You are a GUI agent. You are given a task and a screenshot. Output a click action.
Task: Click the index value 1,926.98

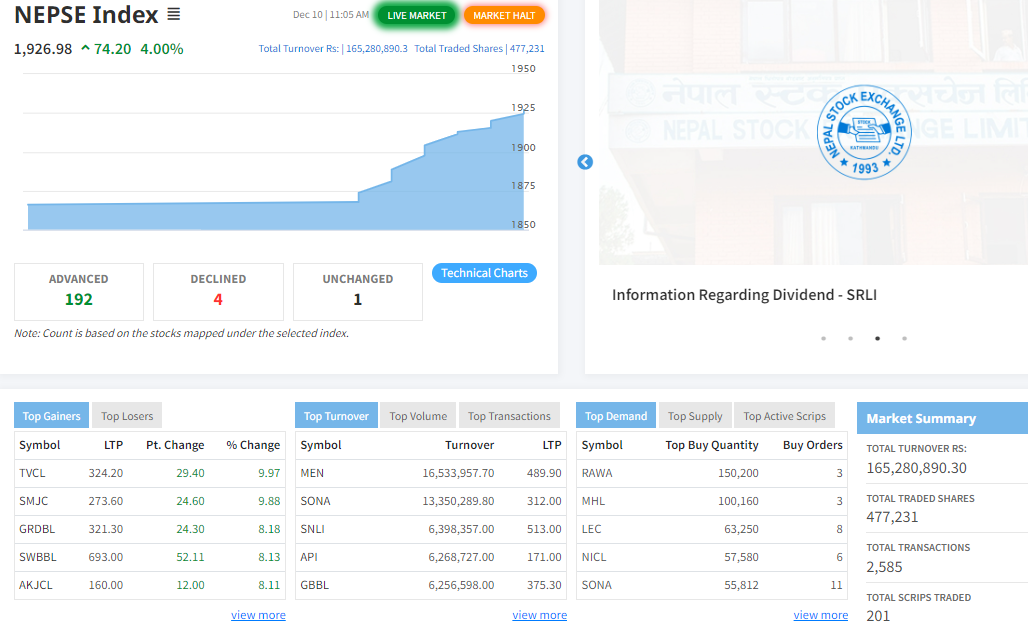[43, 49]
